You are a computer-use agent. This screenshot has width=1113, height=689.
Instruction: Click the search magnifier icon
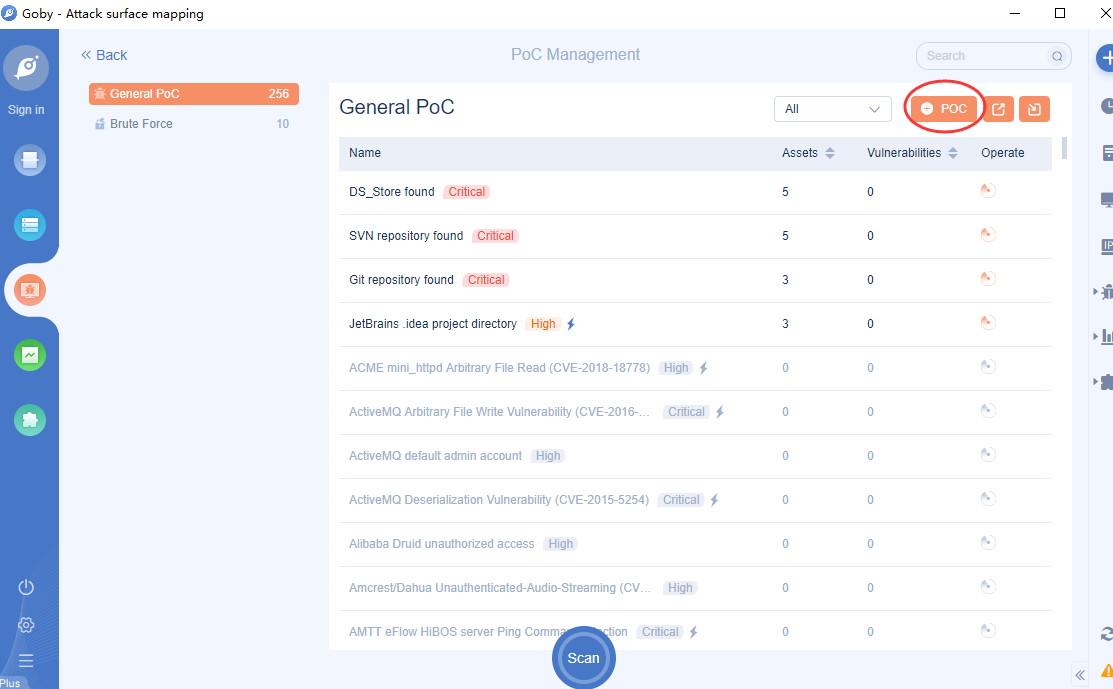(x=1057, y=56)
